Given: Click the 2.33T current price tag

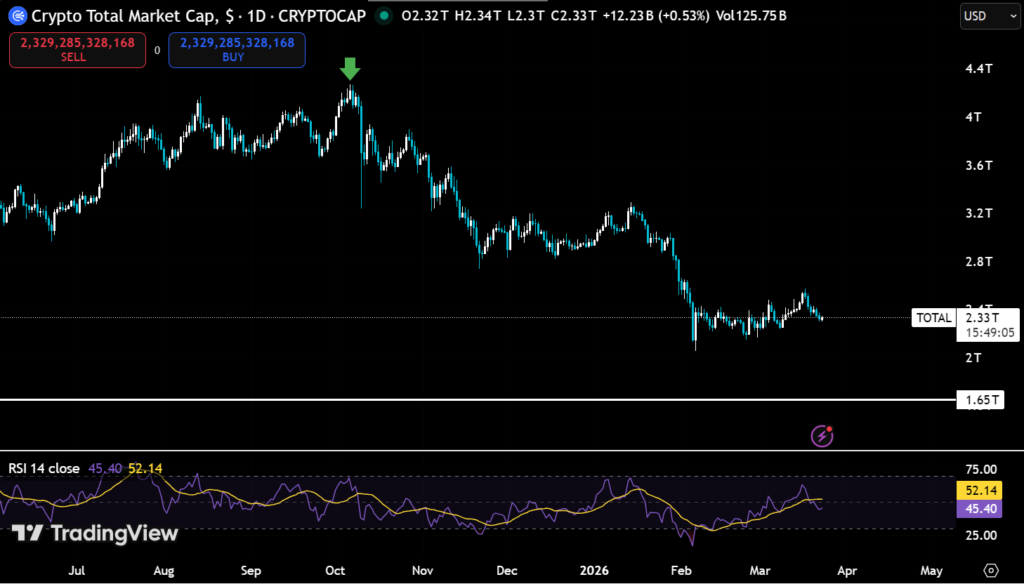Looking at the screenshot, I should (981, 317).
